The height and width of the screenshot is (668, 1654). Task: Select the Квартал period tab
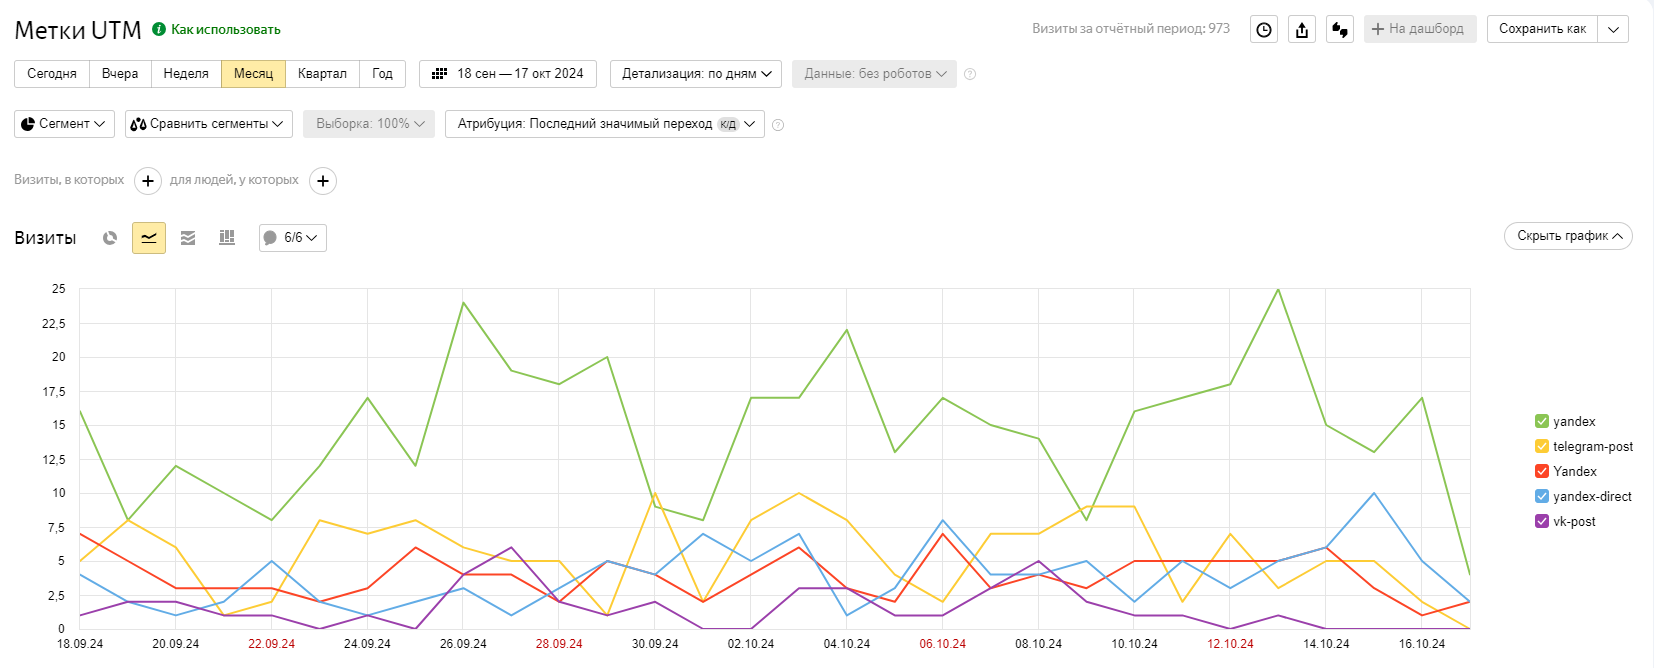[322, 74]
